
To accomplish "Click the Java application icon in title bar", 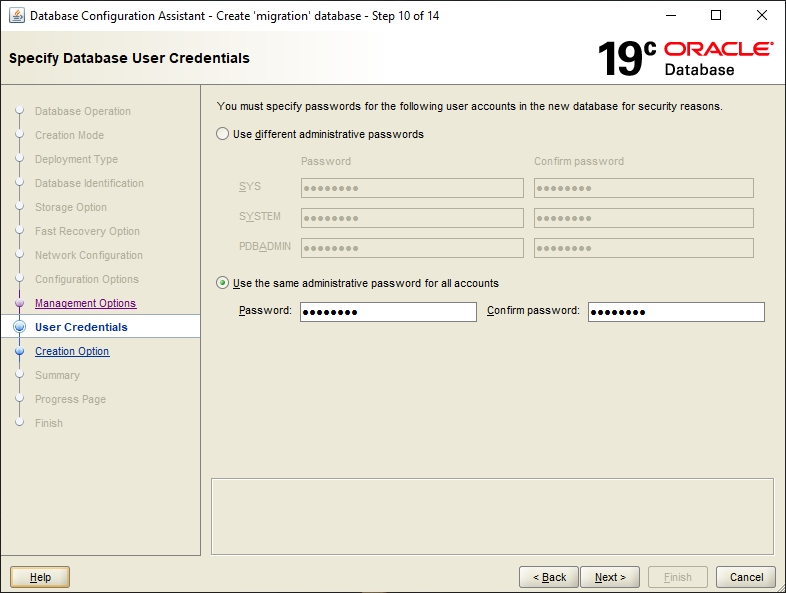I will point(16,16).
